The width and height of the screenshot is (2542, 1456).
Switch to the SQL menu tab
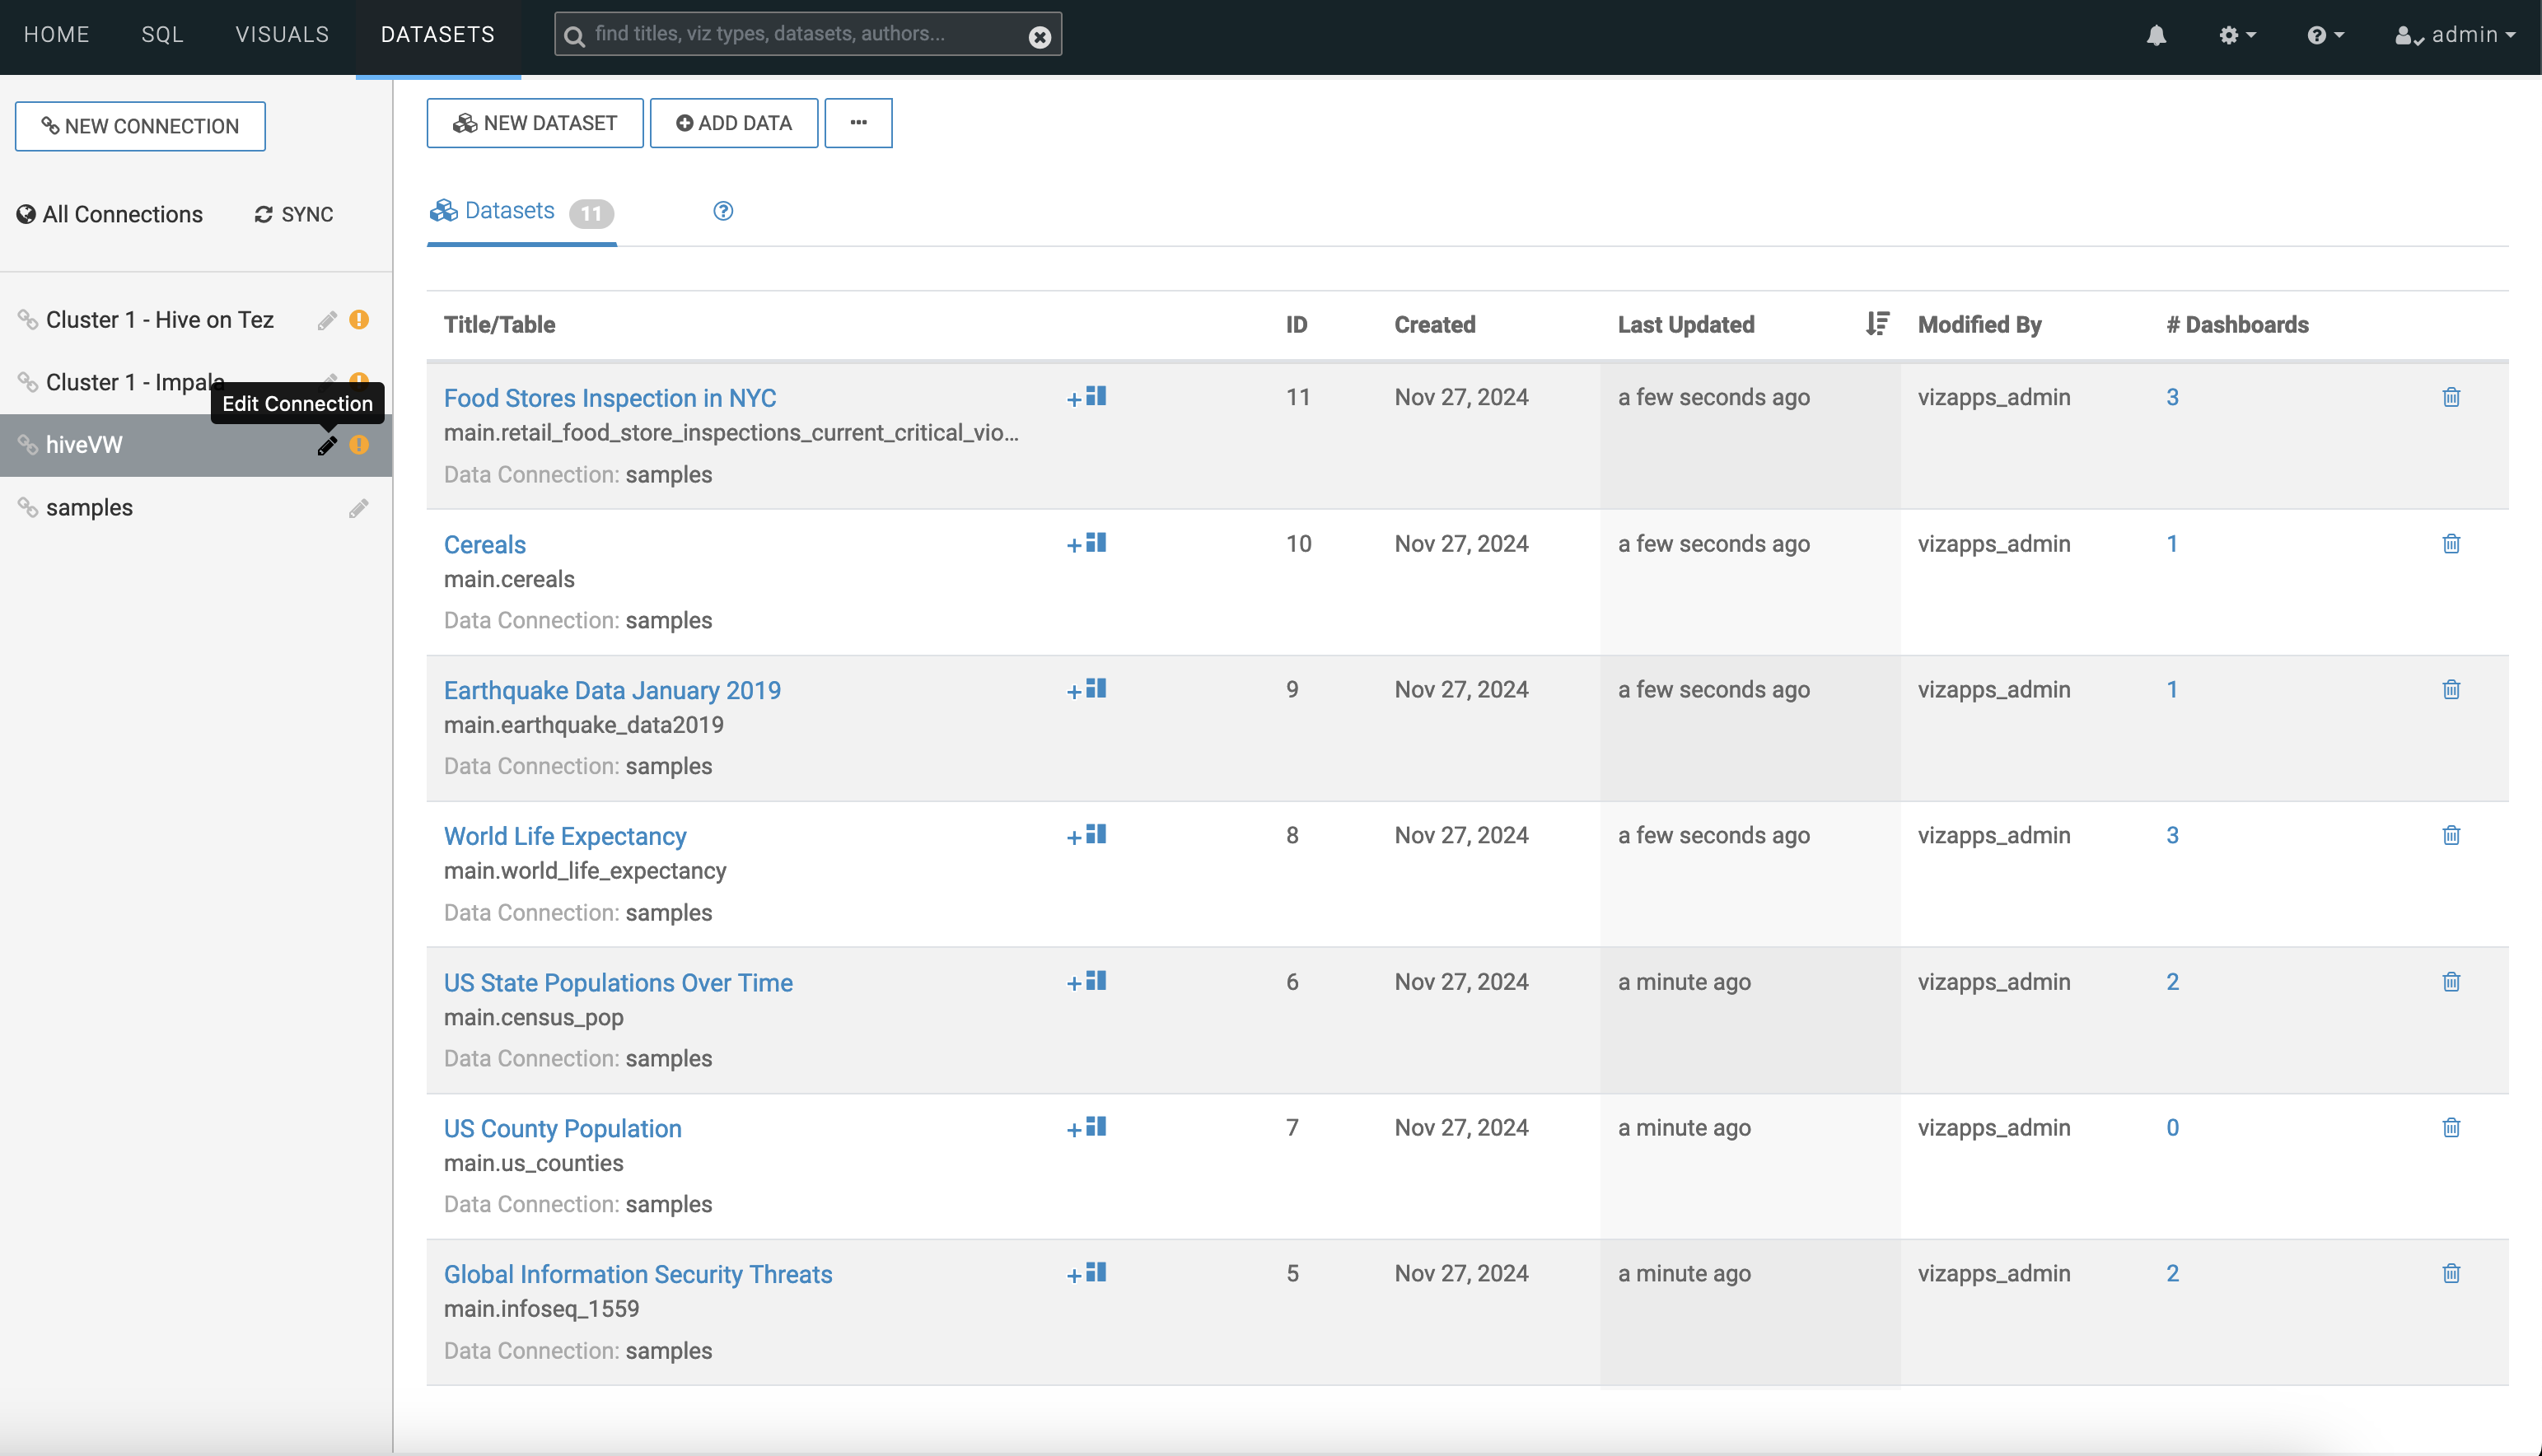(x=162, y=35)
